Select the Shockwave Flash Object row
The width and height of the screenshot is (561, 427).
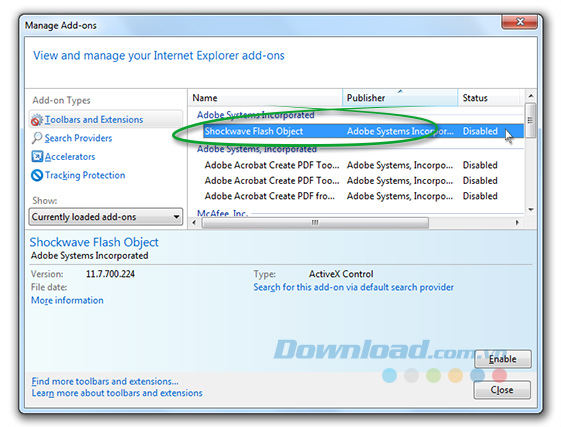pyautogui.click(x=363, y=131)
